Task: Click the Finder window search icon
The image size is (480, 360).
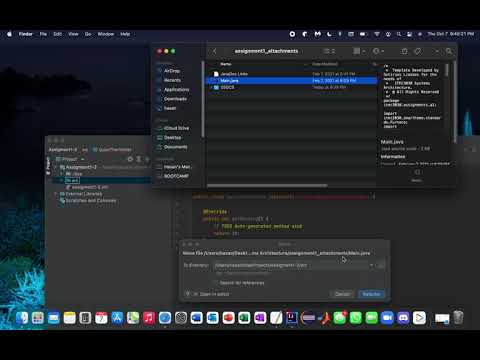Action: [x=449, y=51]
